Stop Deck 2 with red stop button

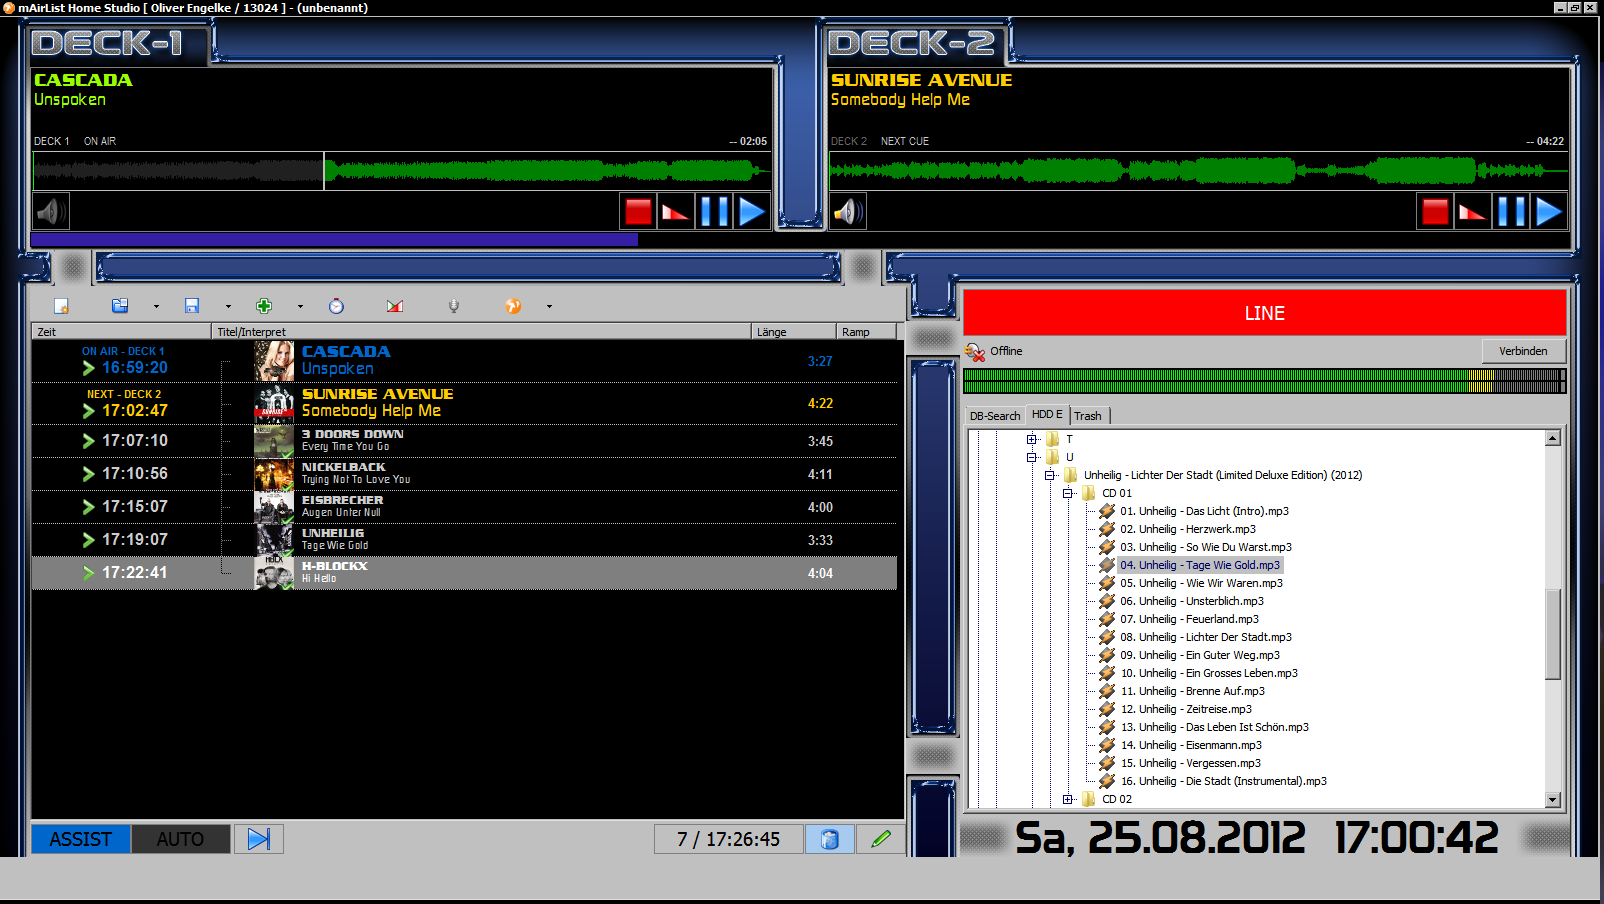(x=1435, y=211)
